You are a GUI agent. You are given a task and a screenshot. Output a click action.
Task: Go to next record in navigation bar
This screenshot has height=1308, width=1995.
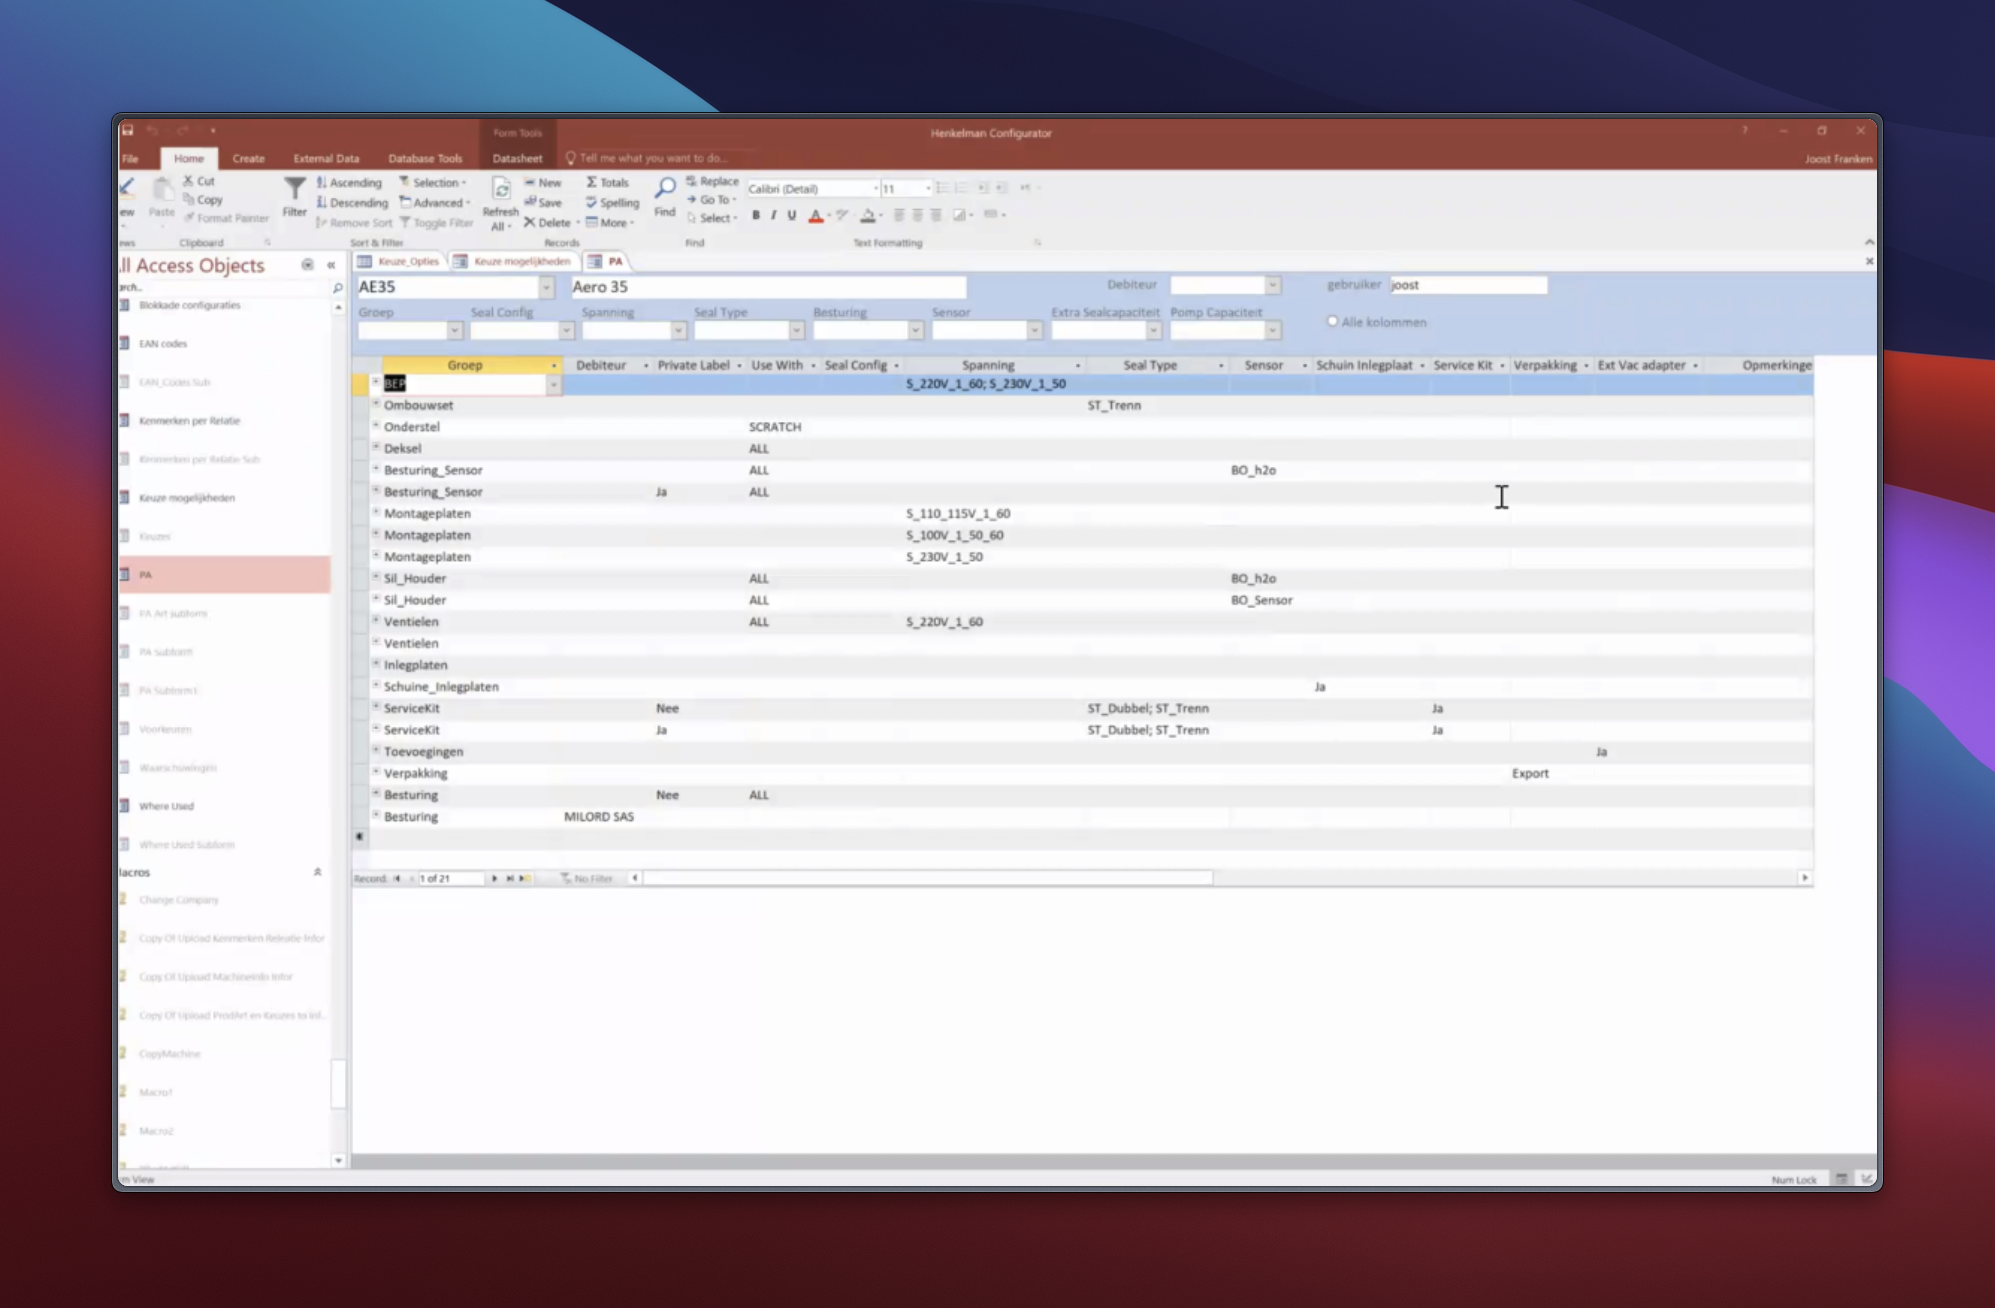click(x=494, y=878)
